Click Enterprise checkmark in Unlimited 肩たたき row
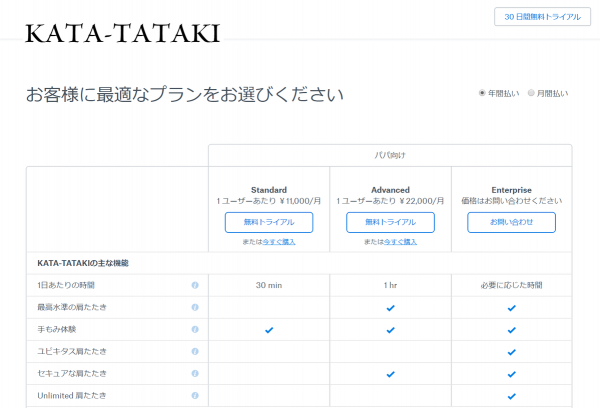 [x=512, y=396]
